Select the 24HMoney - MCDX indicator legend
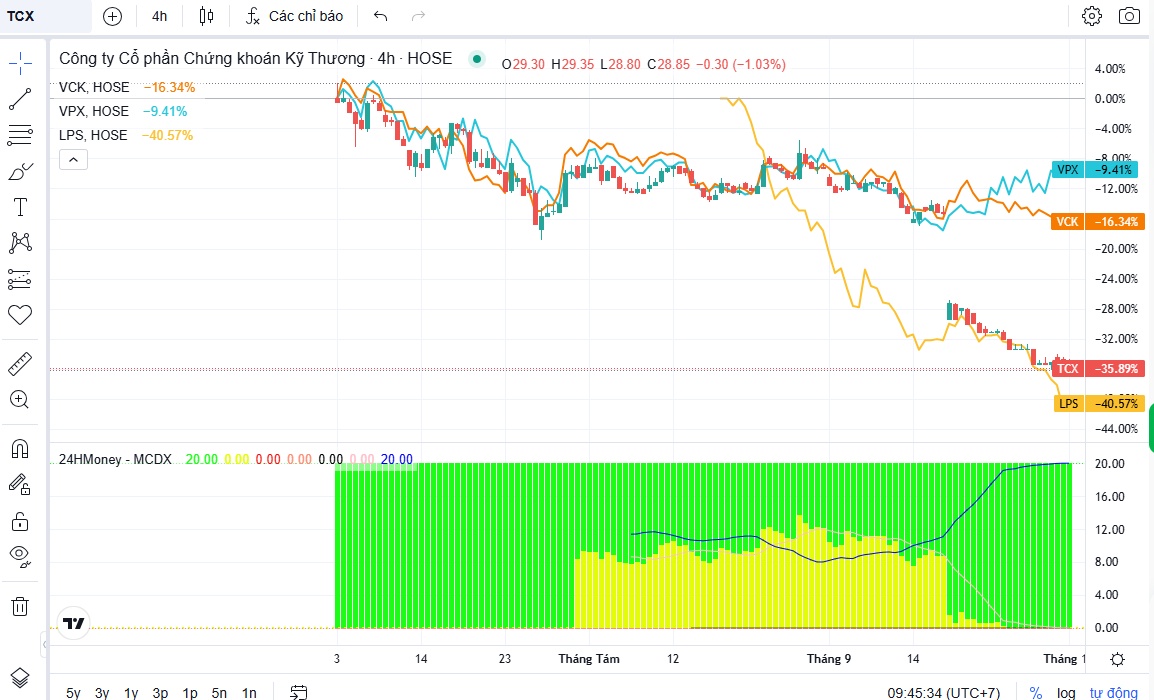This screenshot has width=1154, height=700. tap(115, 459)
